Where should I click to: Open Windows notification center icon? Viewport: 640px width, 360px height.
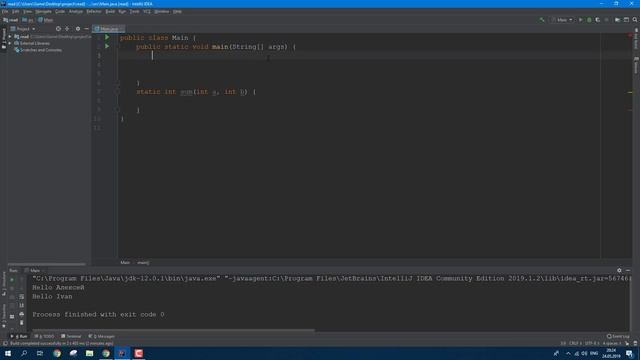point(630,353)
